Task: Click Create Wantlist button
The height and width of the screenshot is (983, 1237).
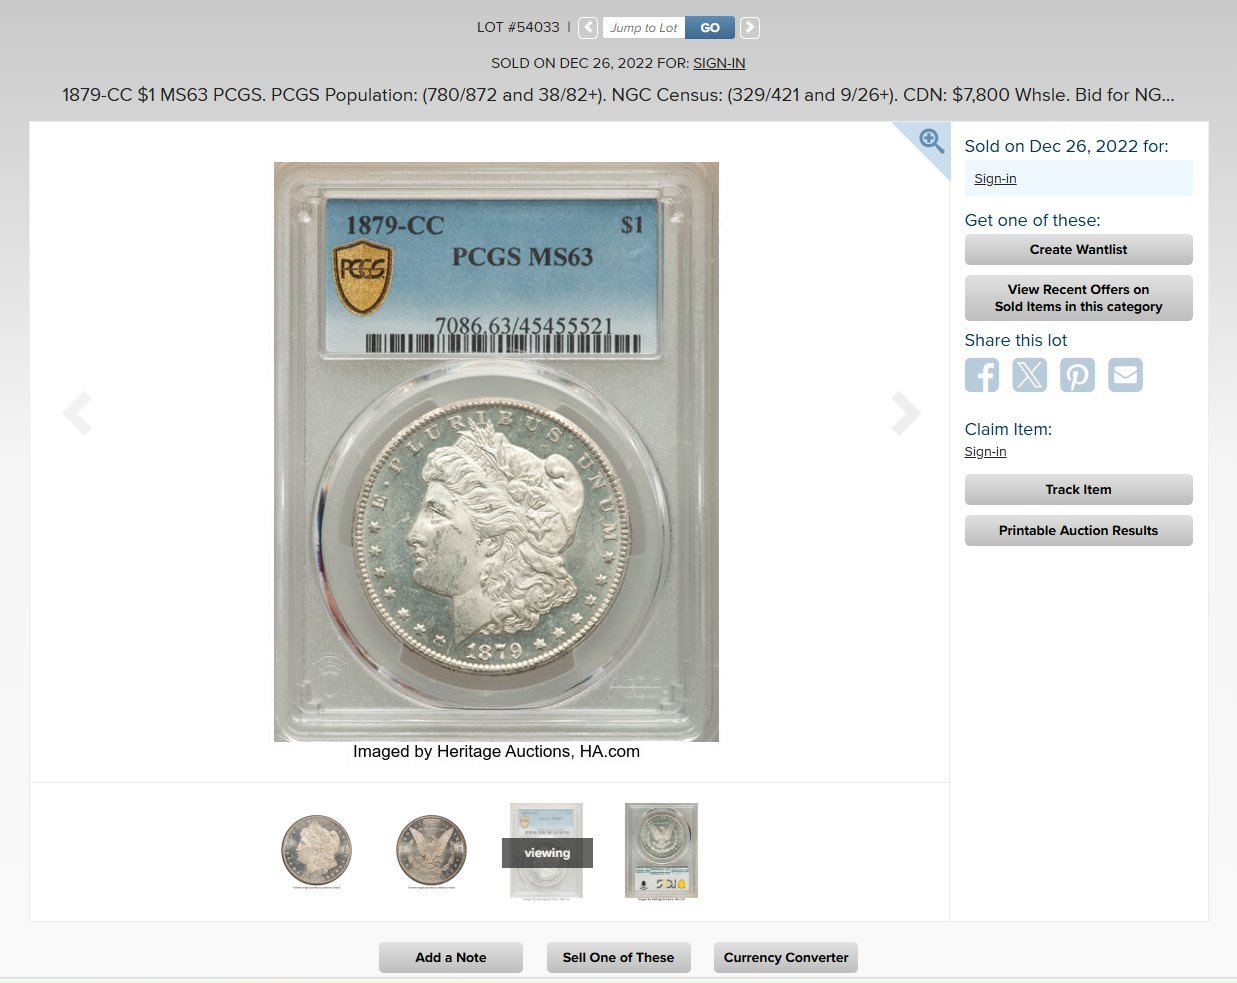Action: 1078,249
